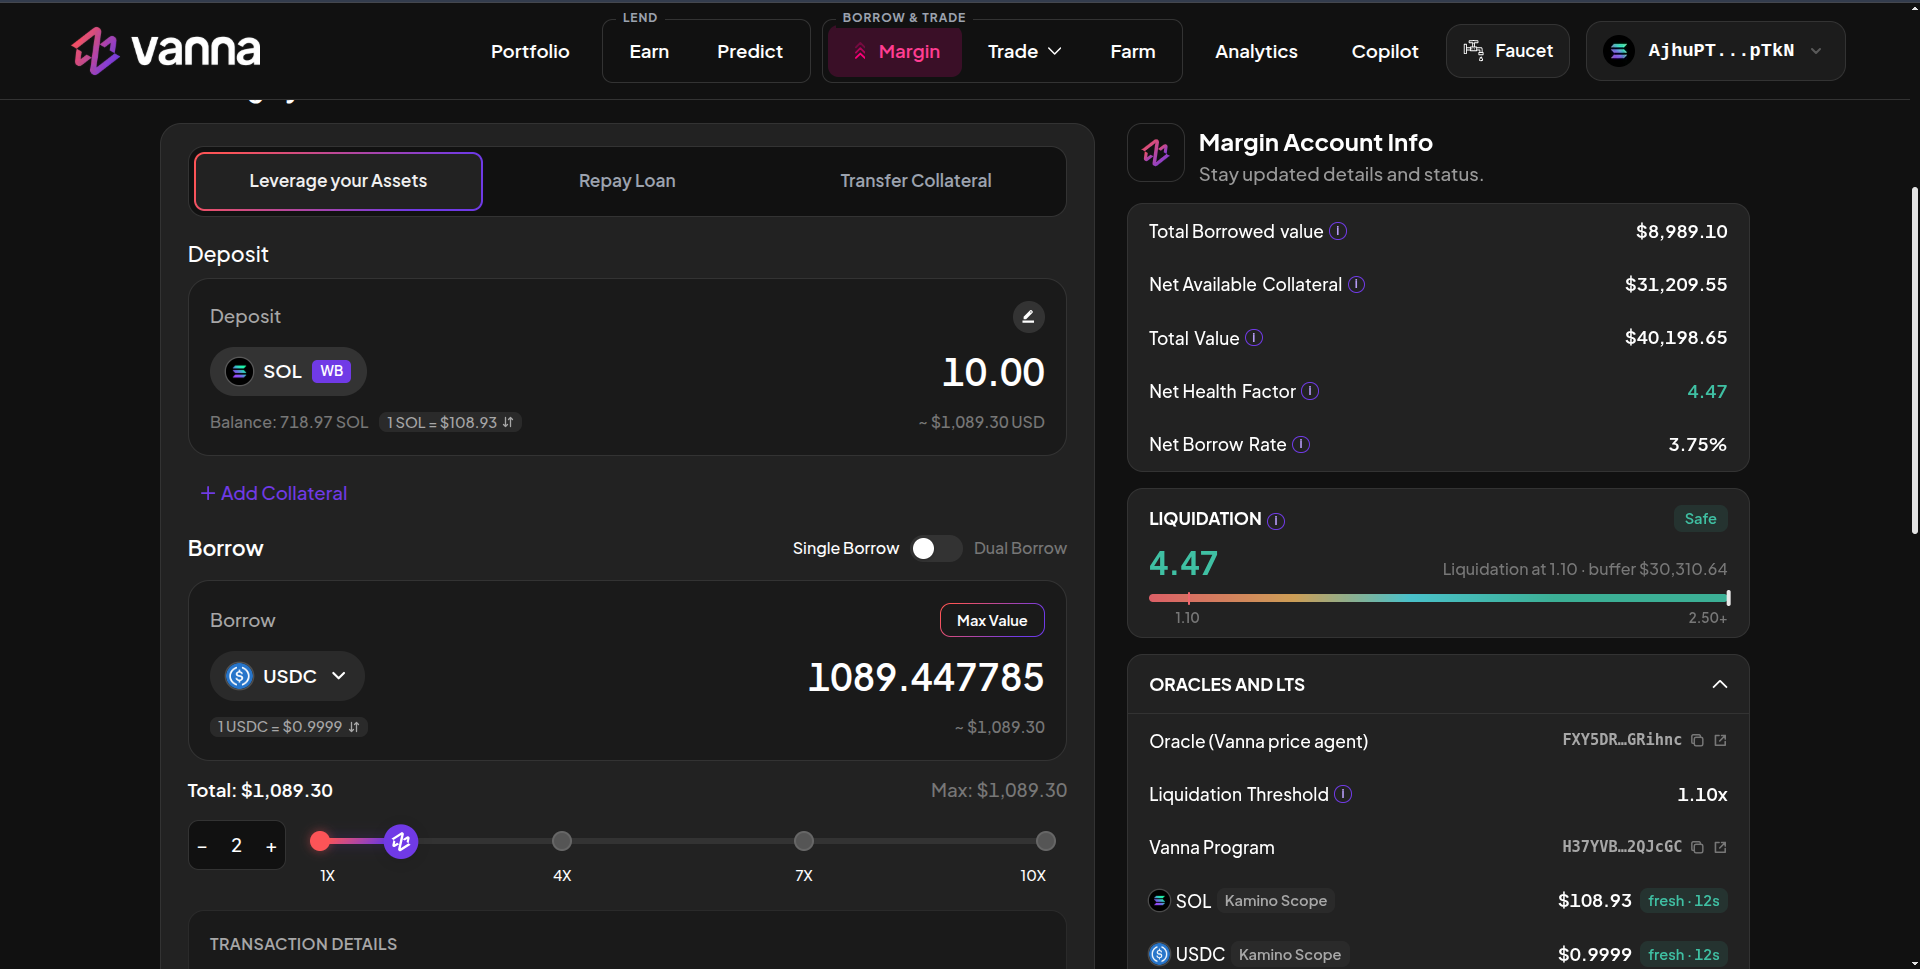
Task: Click the LIQUIDATION info icon
Action: [1276, 520]
